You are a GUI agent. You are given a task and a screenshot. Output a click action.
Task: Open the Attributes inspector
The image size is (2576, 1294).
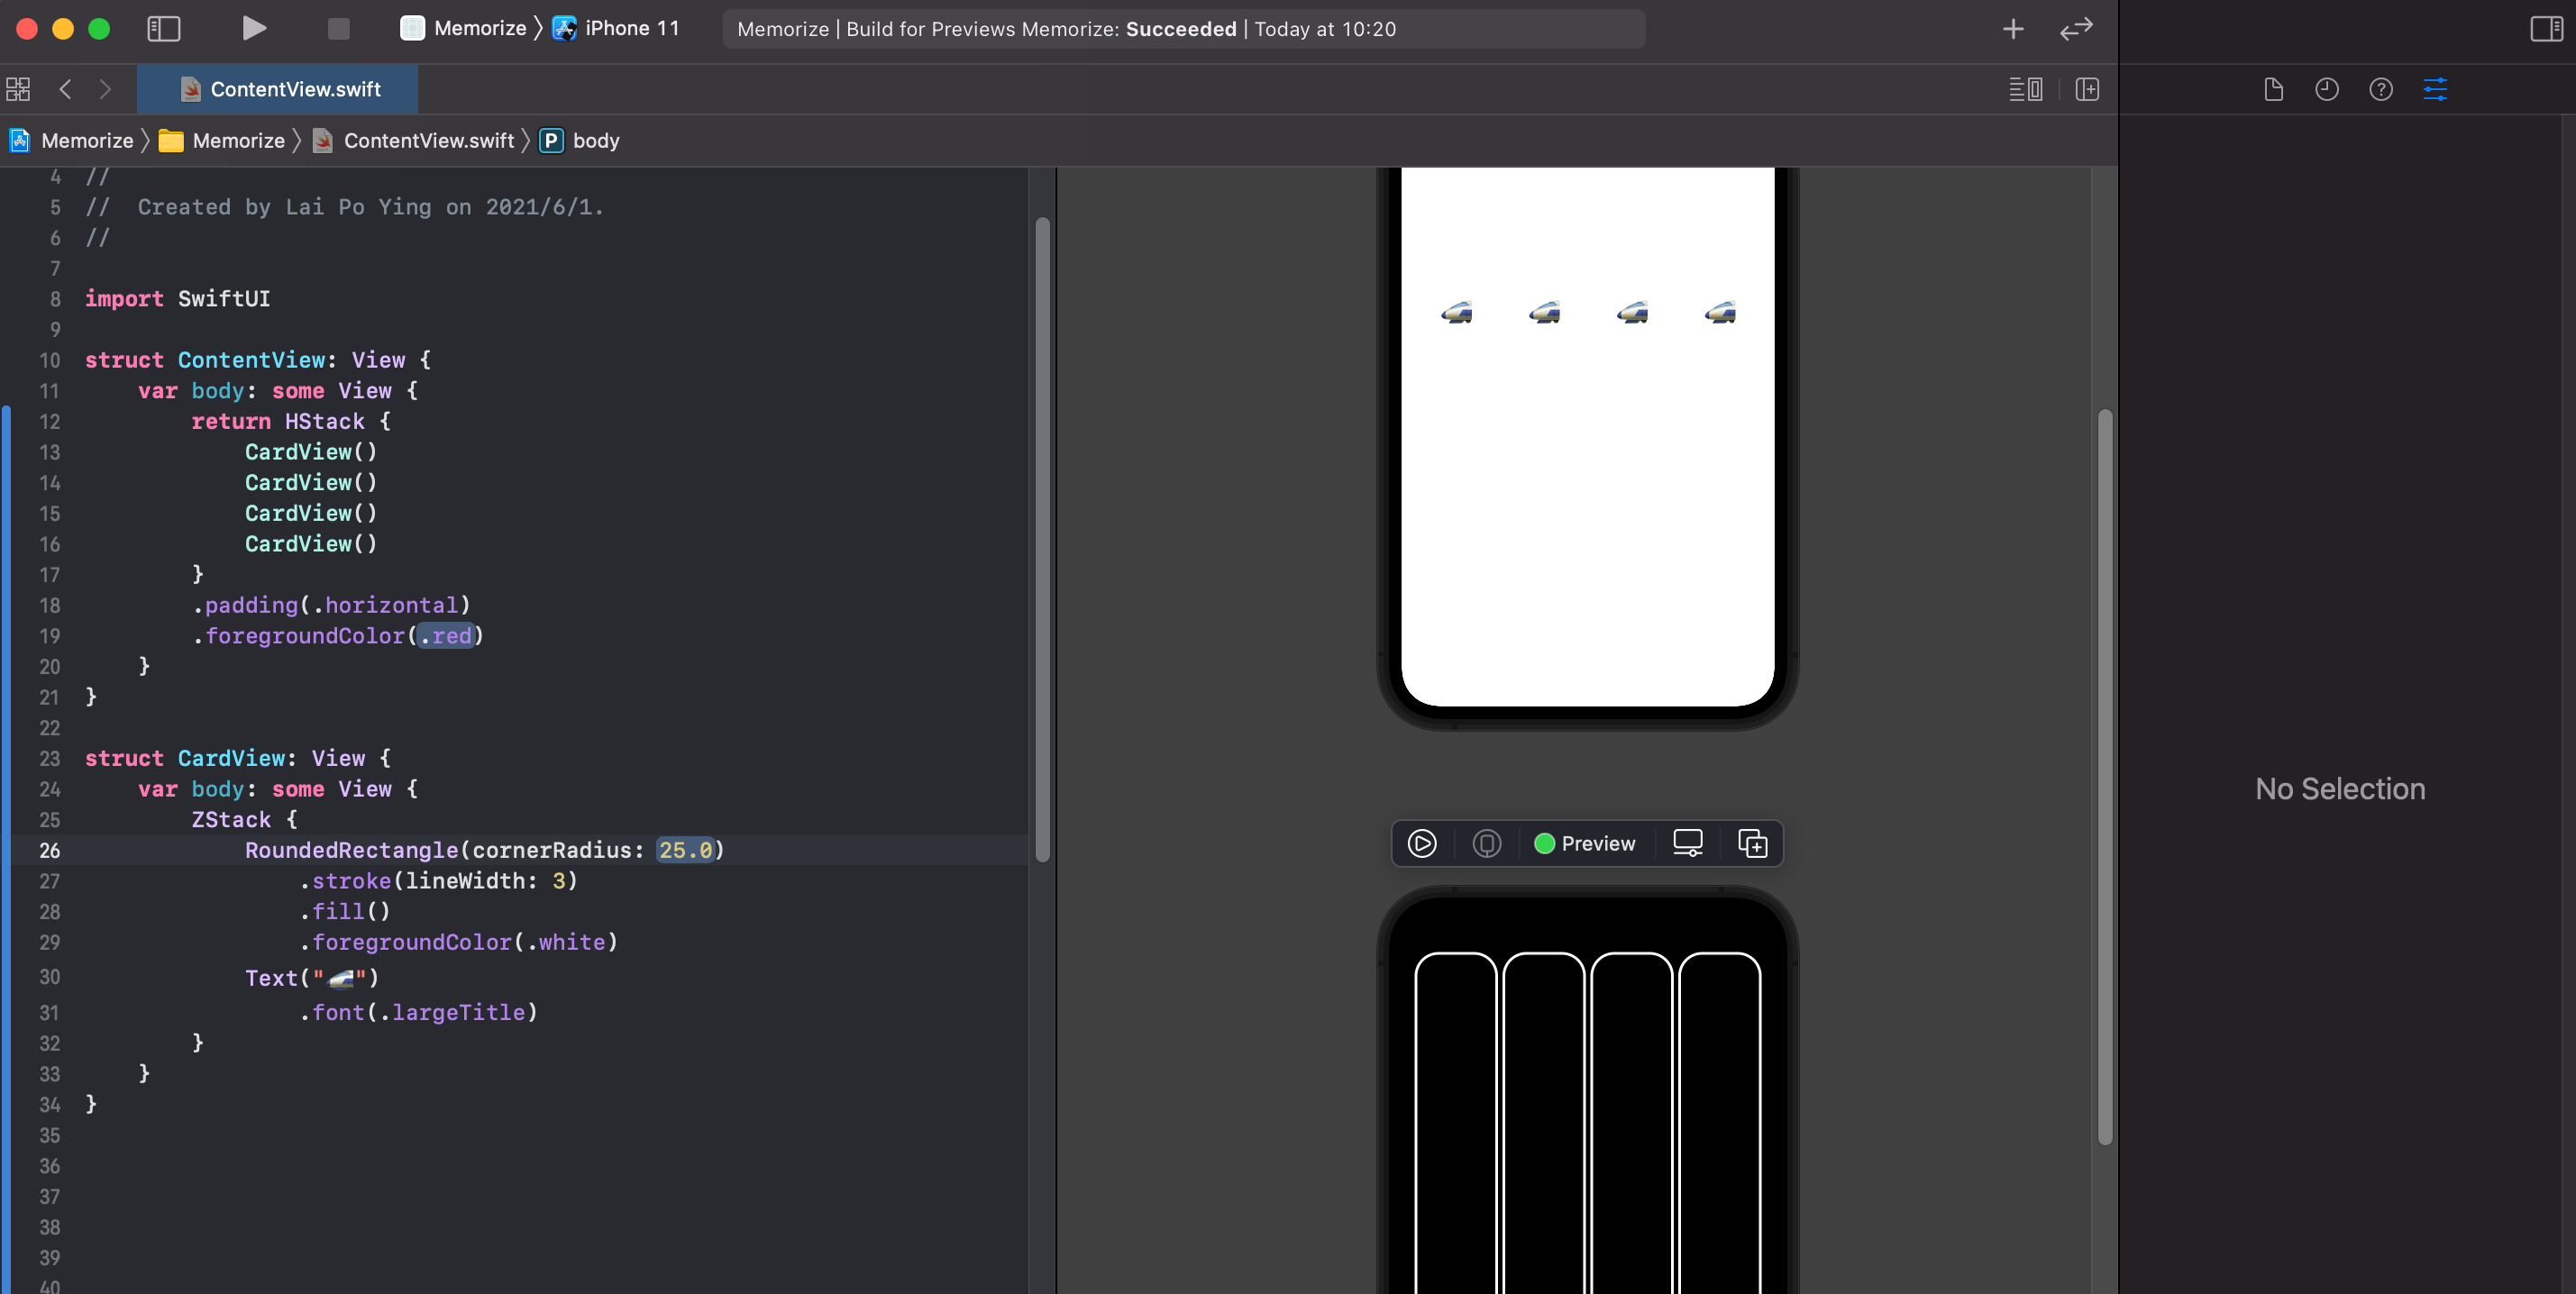[x=2436, y=89]
